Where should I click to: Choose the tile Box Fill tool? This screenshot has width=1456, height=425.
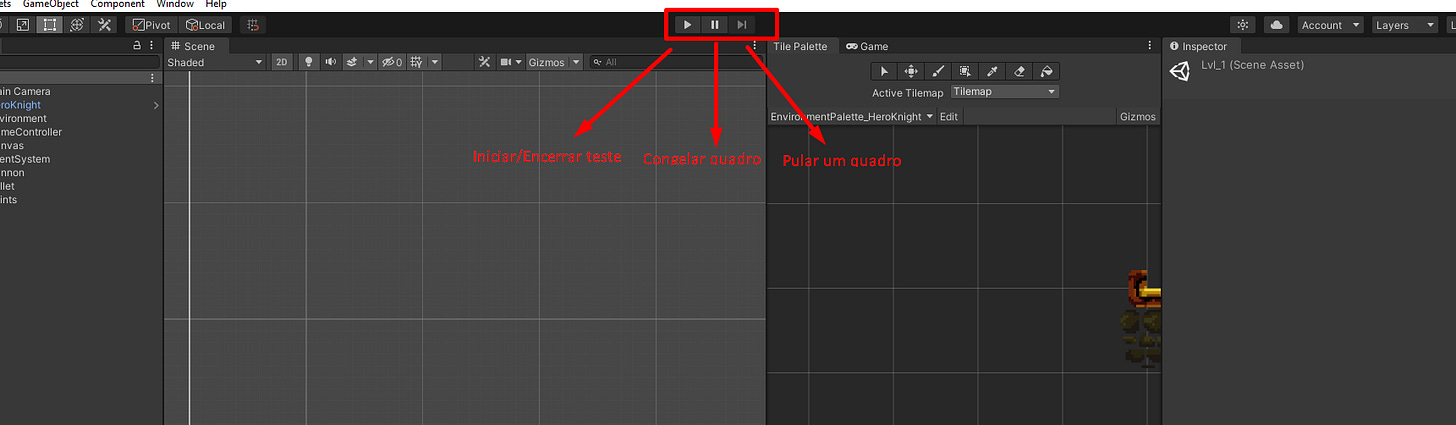click(x=965, y=71)
